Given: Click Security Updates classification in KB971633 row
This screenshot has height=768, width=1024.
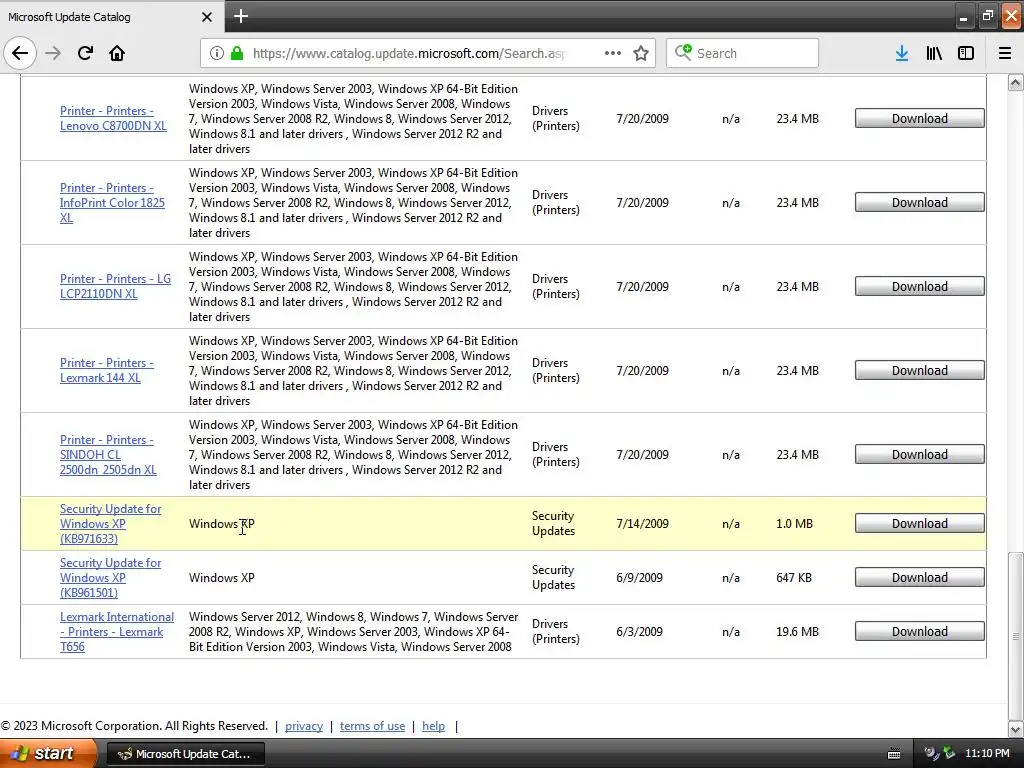Looking at the screenshot, I should (553, 524).
